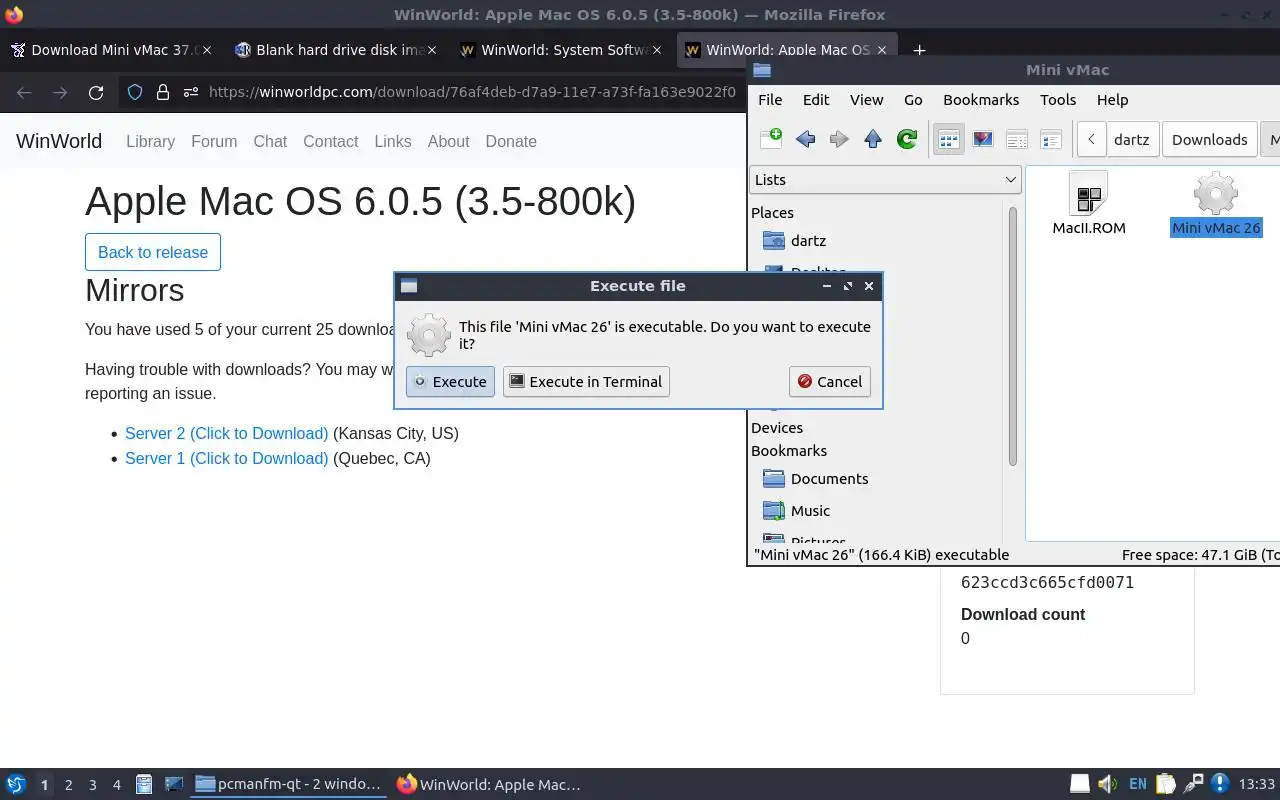Open the Library nav link
The height and width of the screenshot is (800, 1280).
[x=150, y=141]
